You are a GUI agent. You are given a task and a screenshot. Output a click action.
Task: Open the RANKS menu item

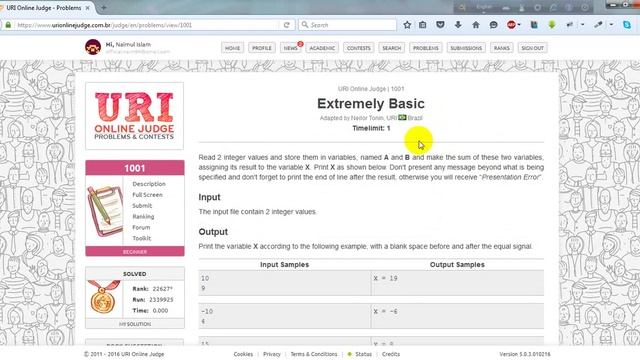pyautogui.click(x=502, y=48)
